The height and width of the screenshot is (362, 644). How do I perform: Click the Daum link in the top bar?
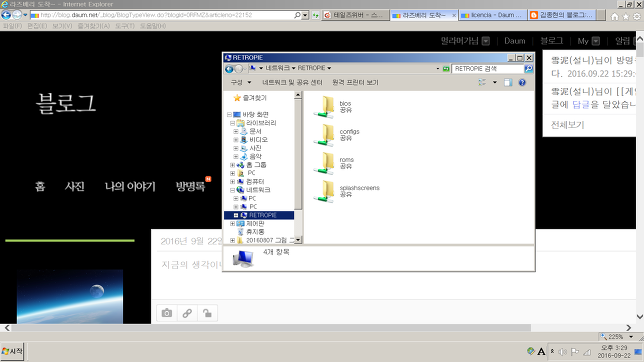pyautogui.click(x=515, y=41)
